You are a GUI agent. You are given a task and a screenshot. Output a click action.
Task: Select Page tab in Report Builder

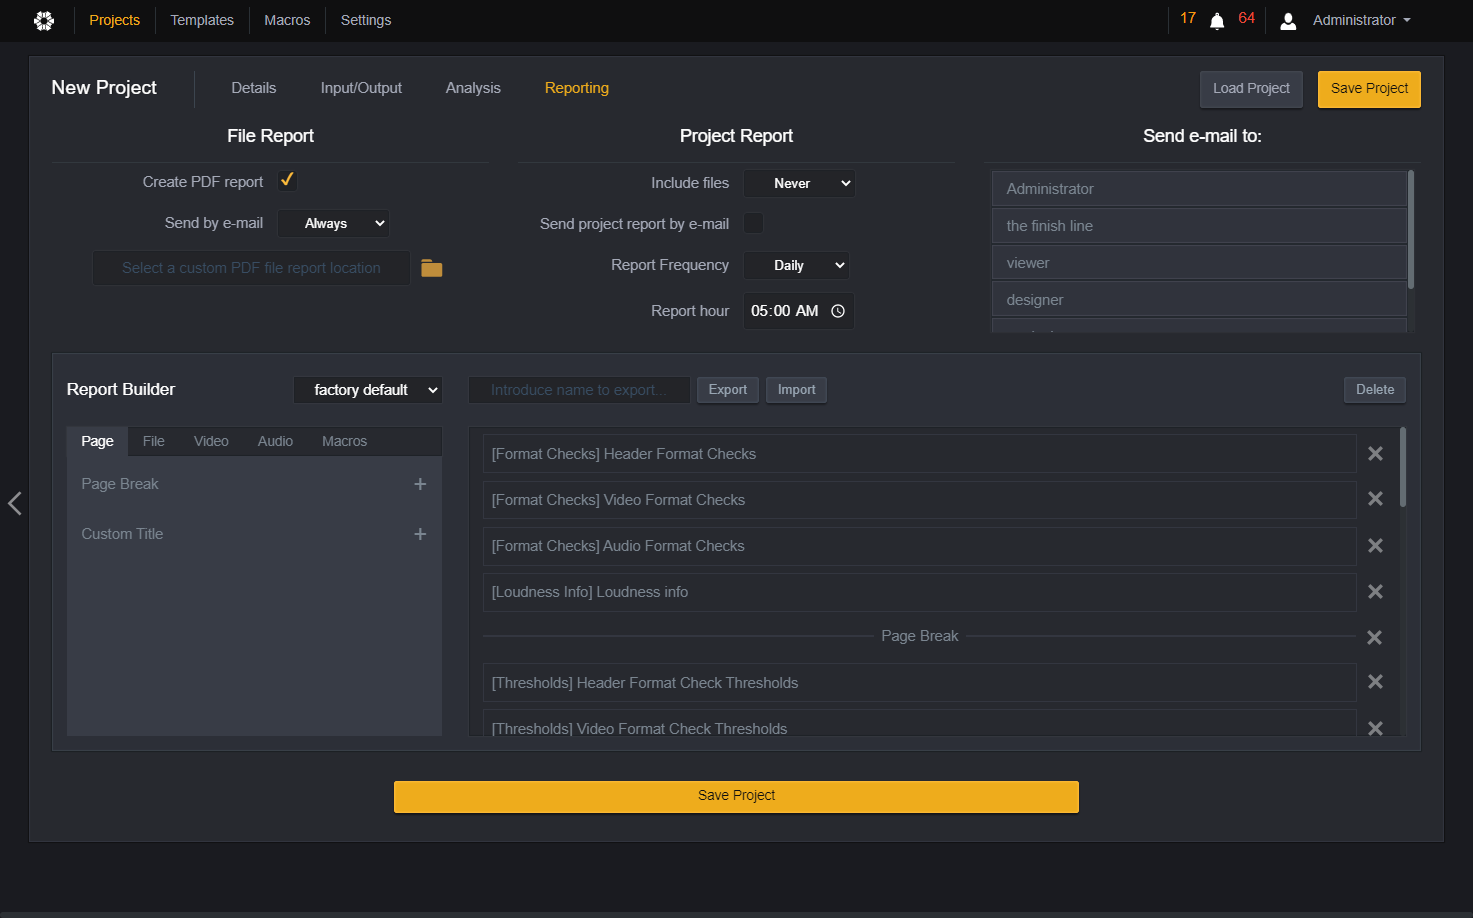coord(97,441)
